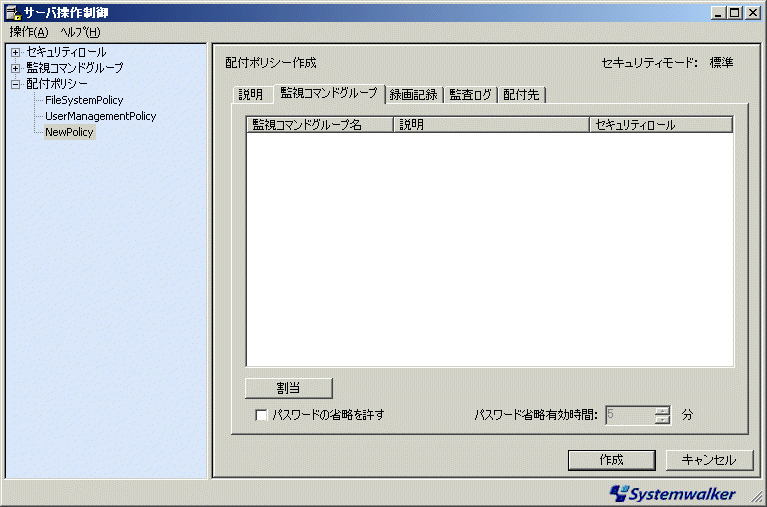Click the 作成 button
Viewport: 767px width, 507px height.
pos(611,460)
